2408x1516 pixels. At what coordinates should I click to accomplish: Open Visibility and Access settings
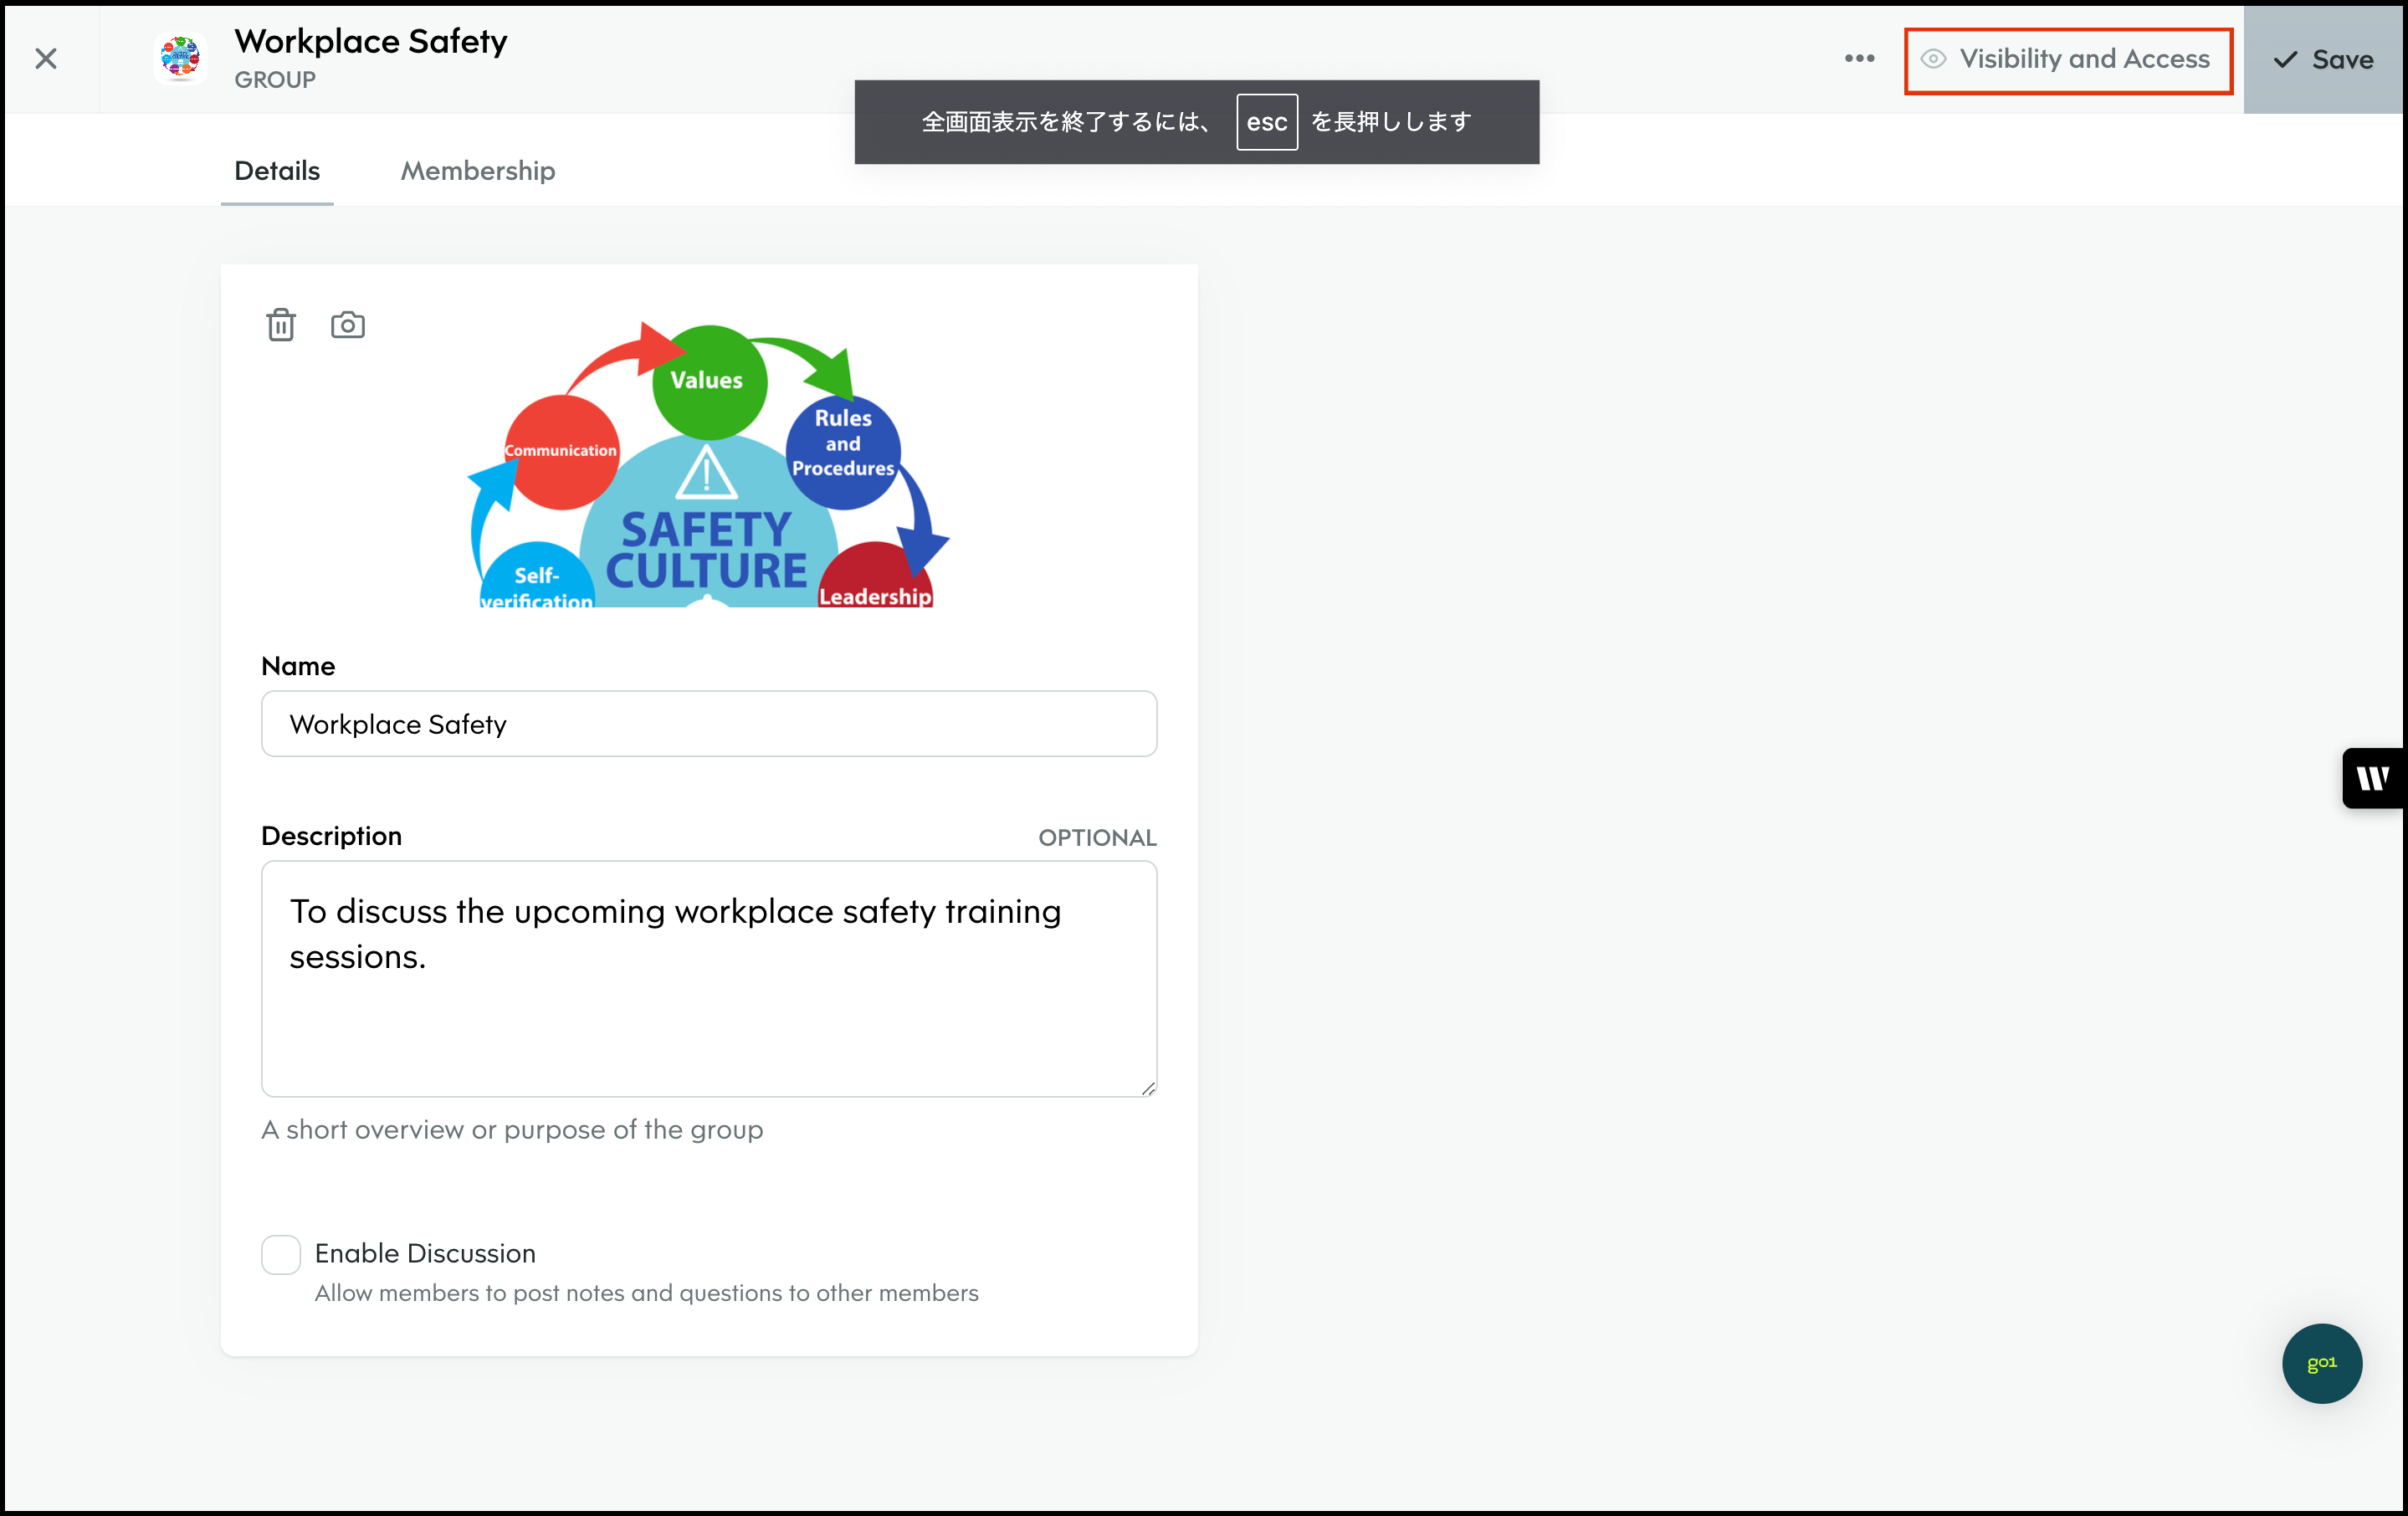(x=2068, y=60)
